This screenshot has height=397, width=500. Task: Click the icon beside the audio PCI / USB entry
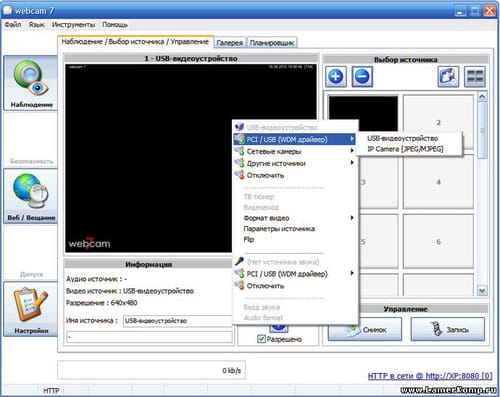[x=239, y=274]
